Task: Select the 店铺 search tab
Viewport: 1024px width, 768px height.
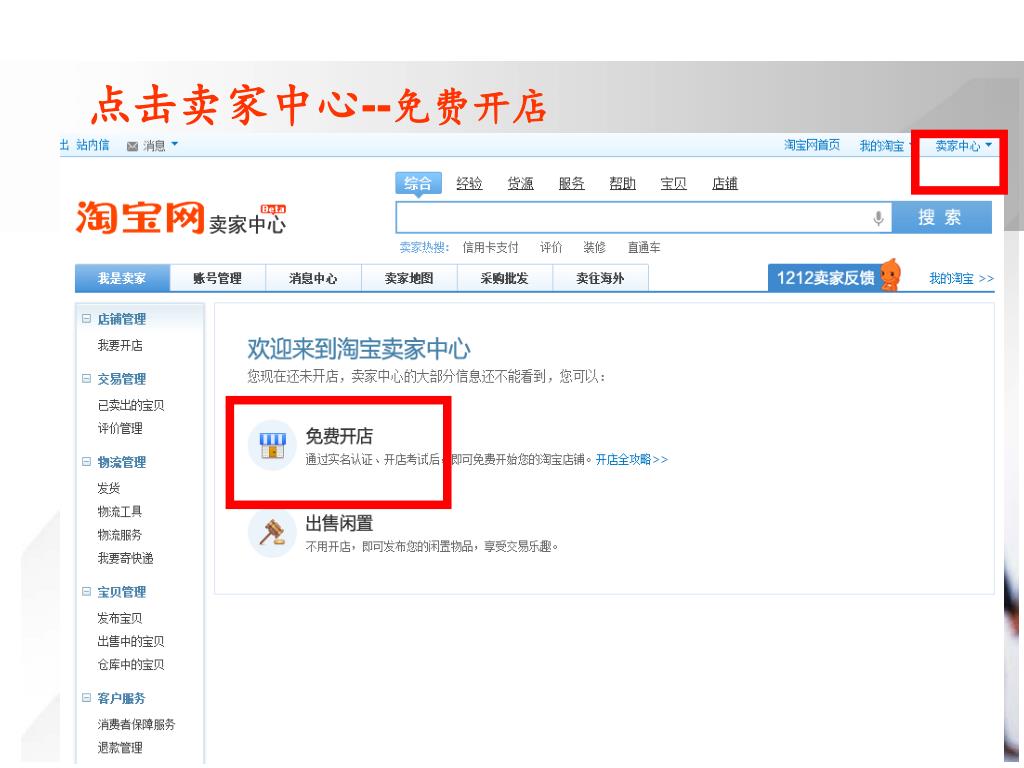Action: click(x=725, y=184)
